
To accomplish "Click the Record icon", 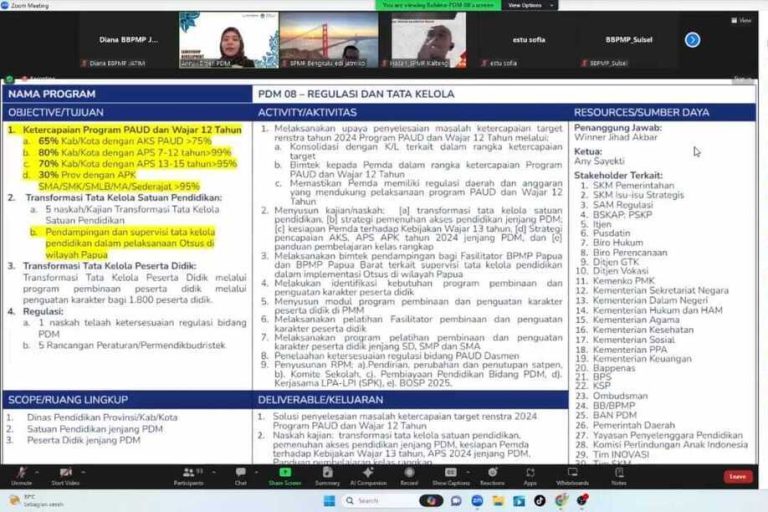I will click(x=409, y=475).
